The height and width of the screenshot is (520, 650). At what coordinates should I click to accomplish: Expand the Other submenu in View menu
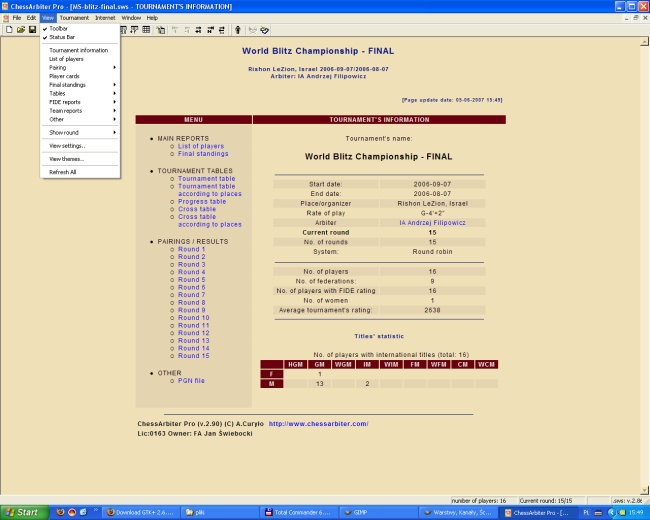[x=80, y=119]
